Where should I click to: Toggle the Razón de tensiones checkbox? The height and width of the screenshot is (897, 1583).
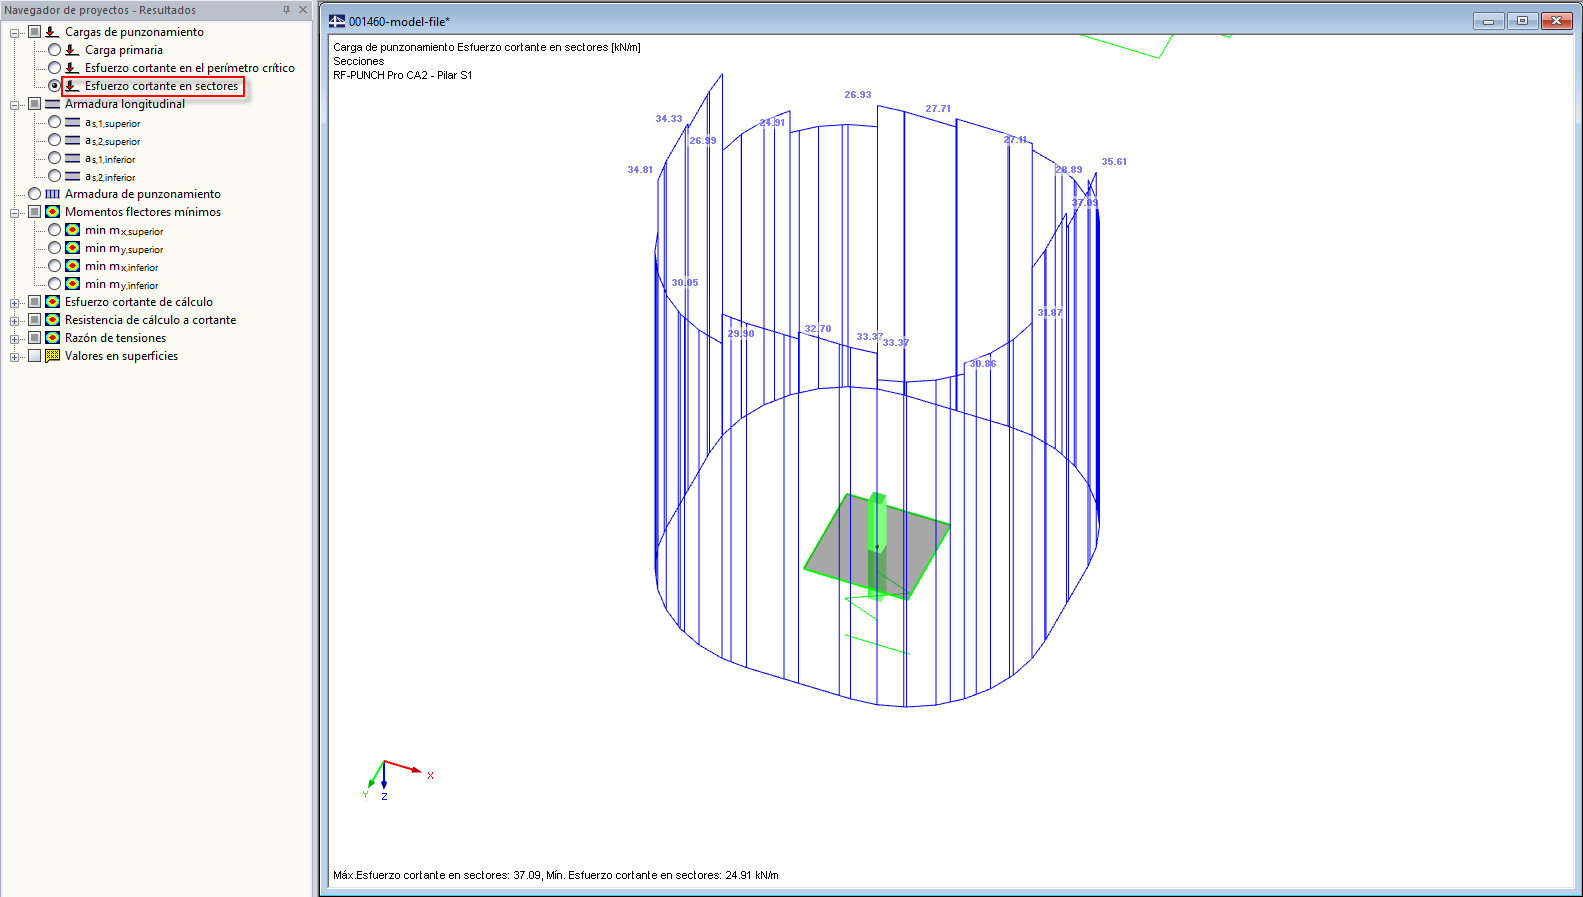(34, 338)
